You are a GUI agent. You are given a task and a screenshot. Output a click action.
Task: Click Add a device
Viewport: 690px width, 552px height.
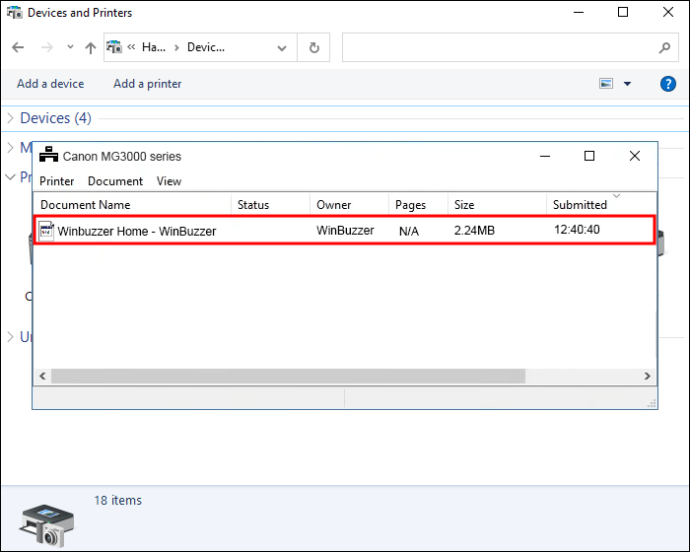pos(51,84)
